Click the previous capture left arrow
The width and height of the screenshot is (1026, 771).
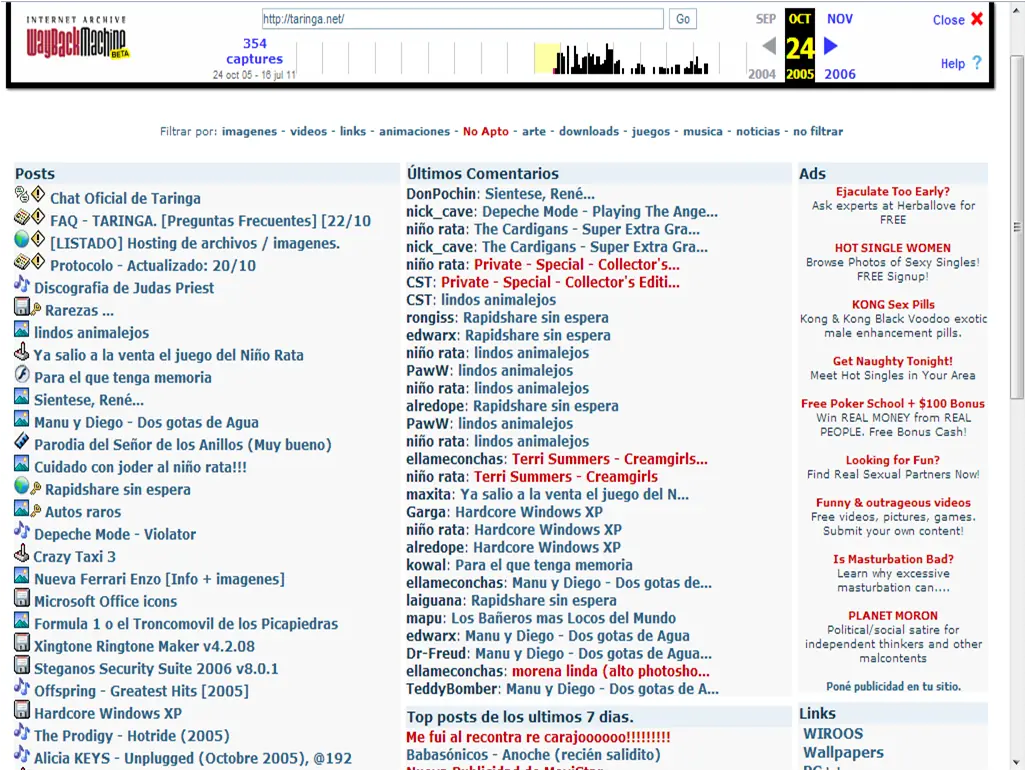coord(769,46)
